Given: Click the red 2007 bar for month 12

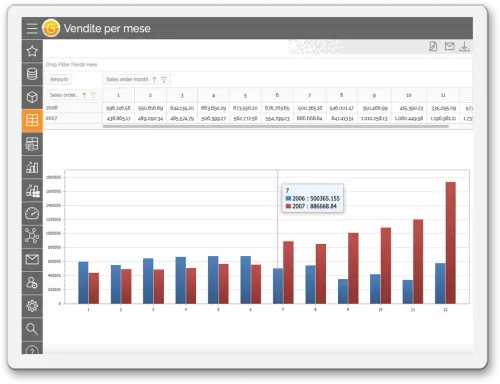Looking at the screenshot, I should coord(451,243).
